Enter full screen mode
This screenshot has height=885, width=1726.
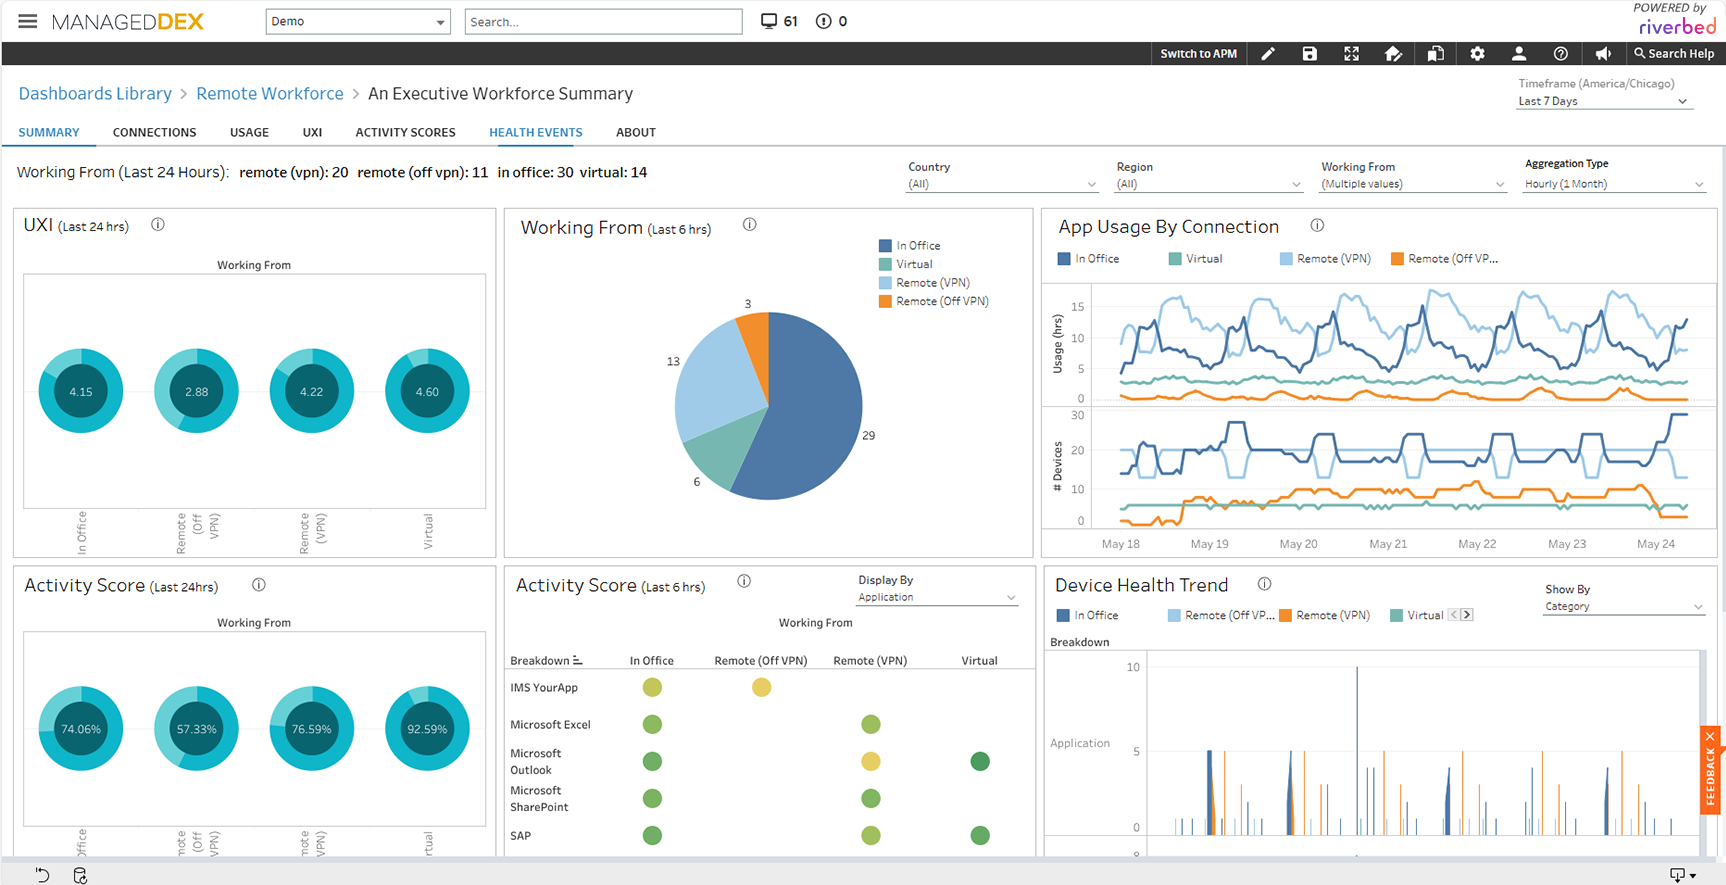pyautogui.click(x=1351, y=54)
